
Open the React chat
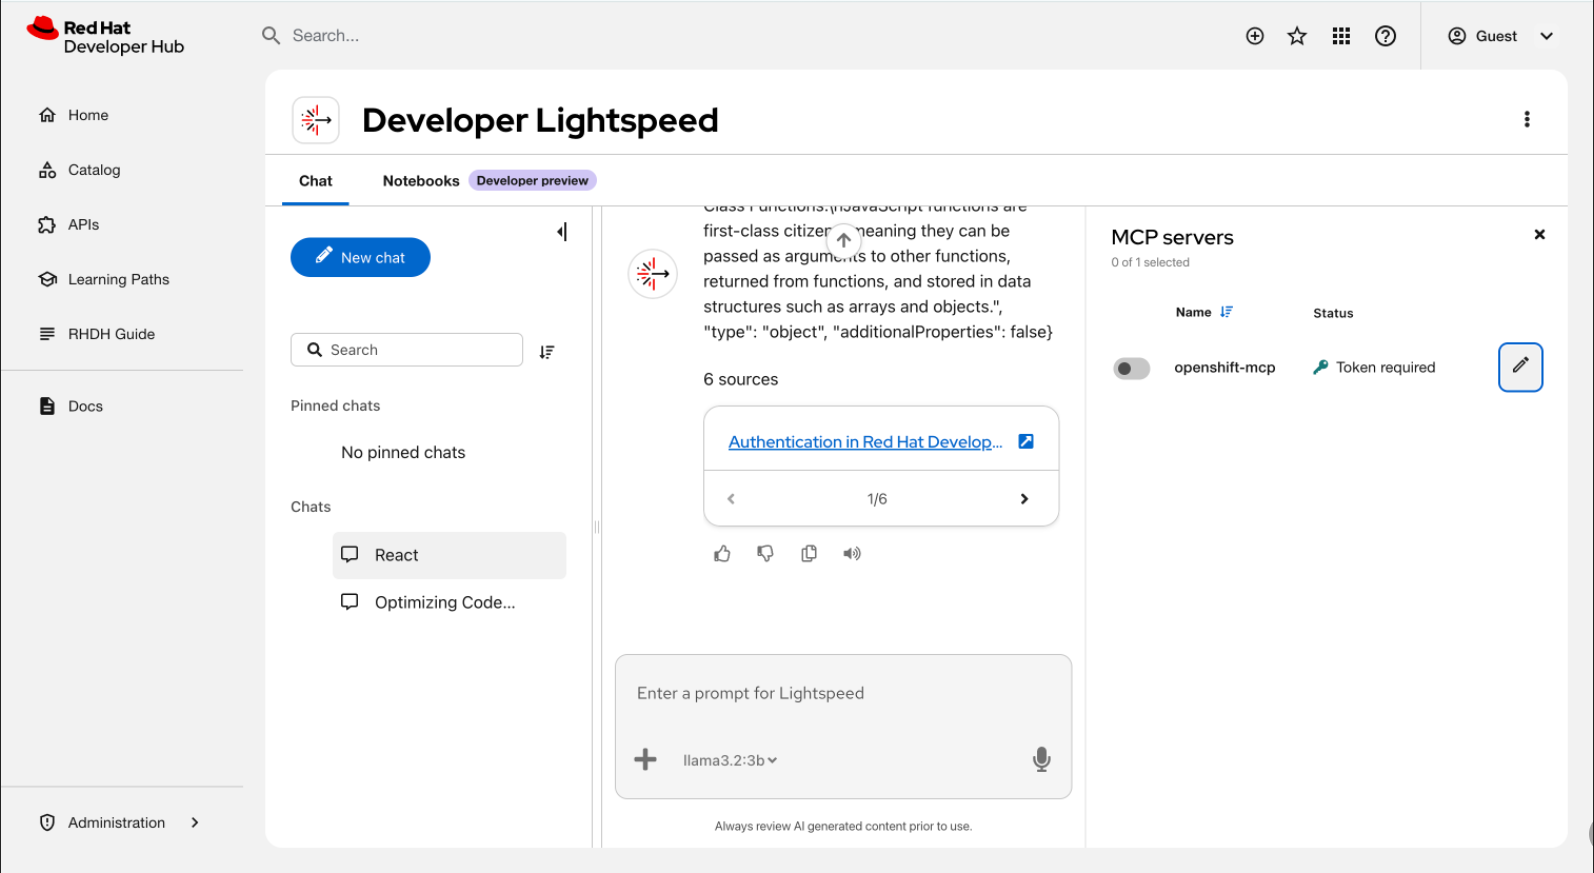[x=449, y=555]
